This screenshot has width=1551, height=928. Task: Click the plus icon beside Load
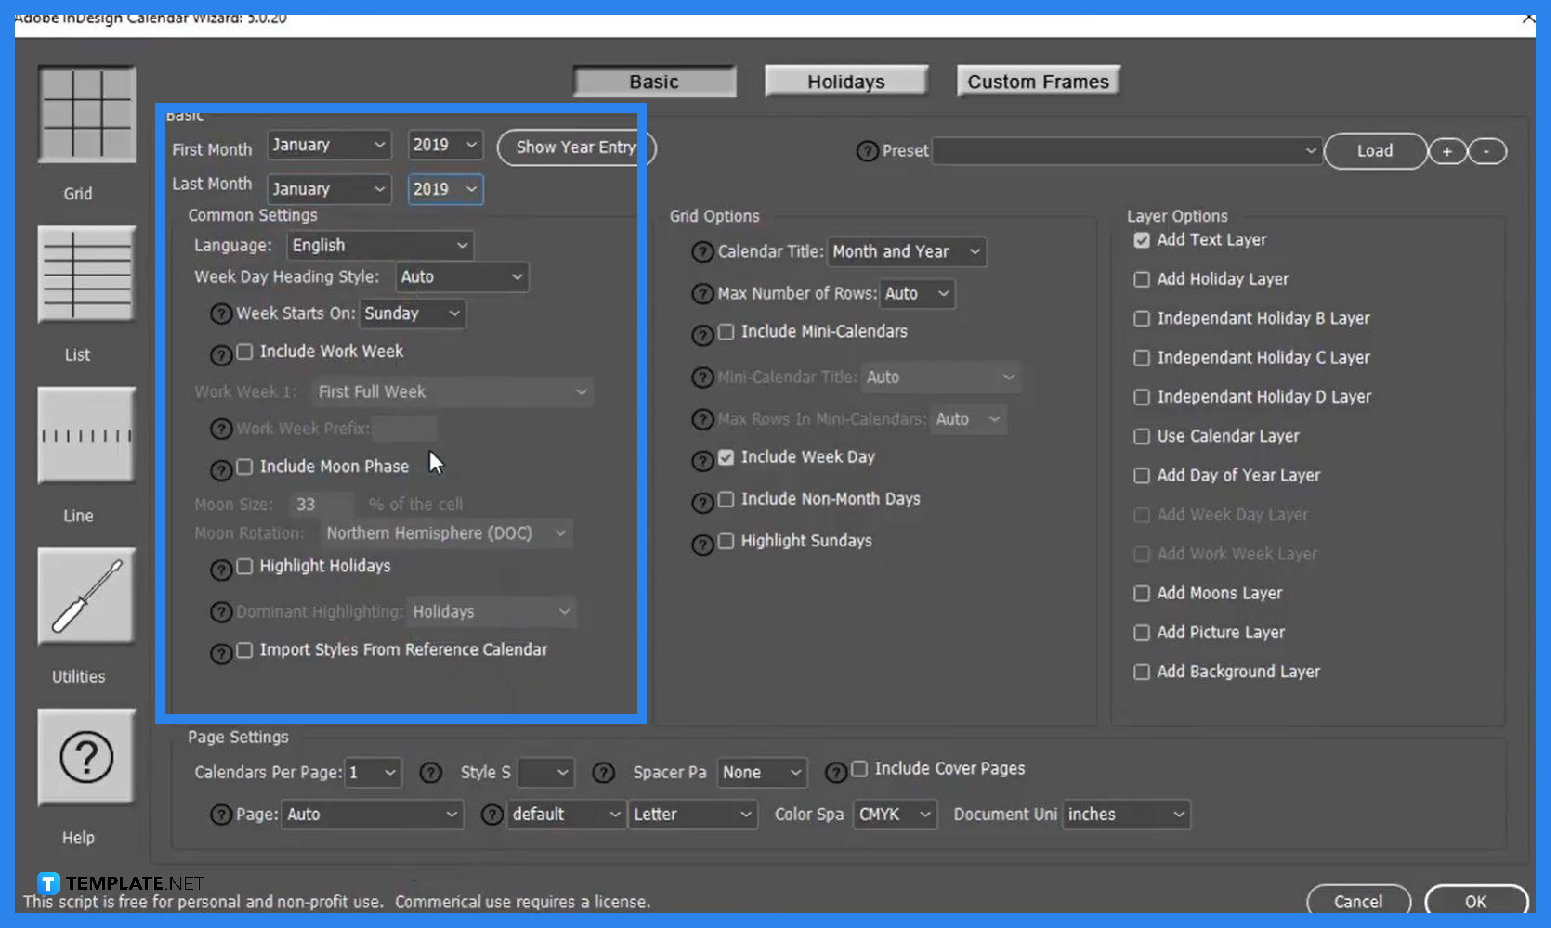tap(1447, 151)
